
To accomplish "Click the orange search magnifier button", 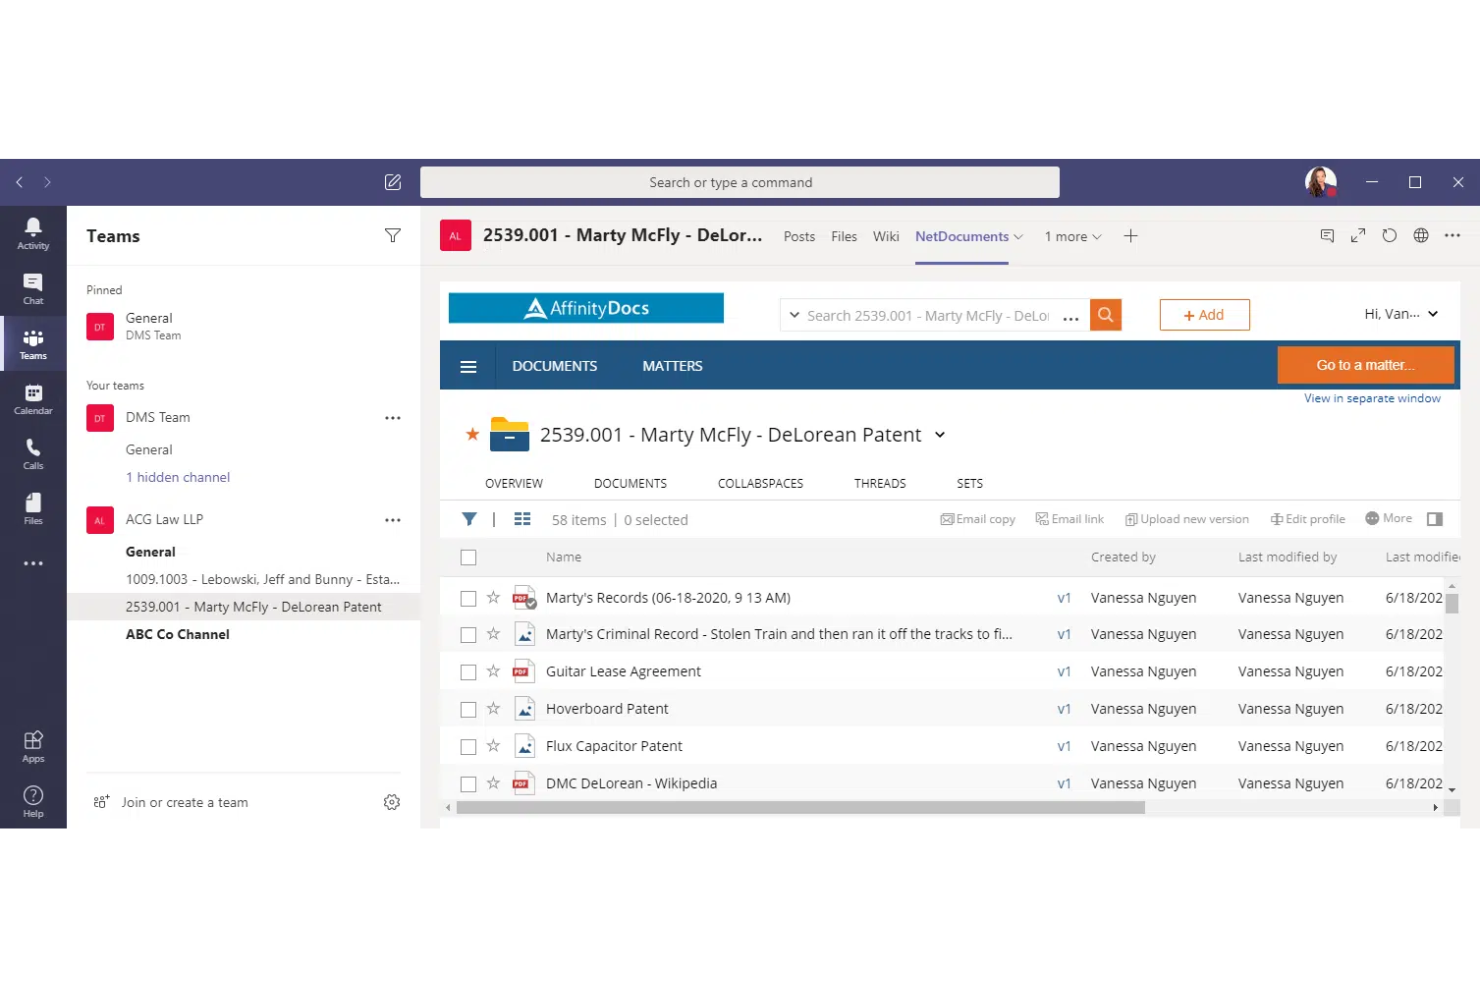I will 1106,315.
